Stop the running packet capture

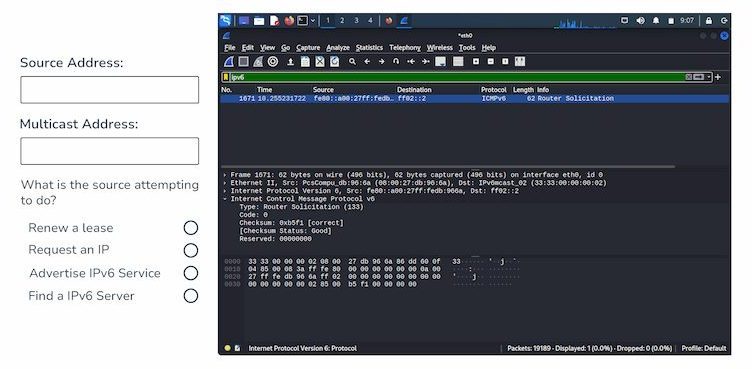coord(244,61)
